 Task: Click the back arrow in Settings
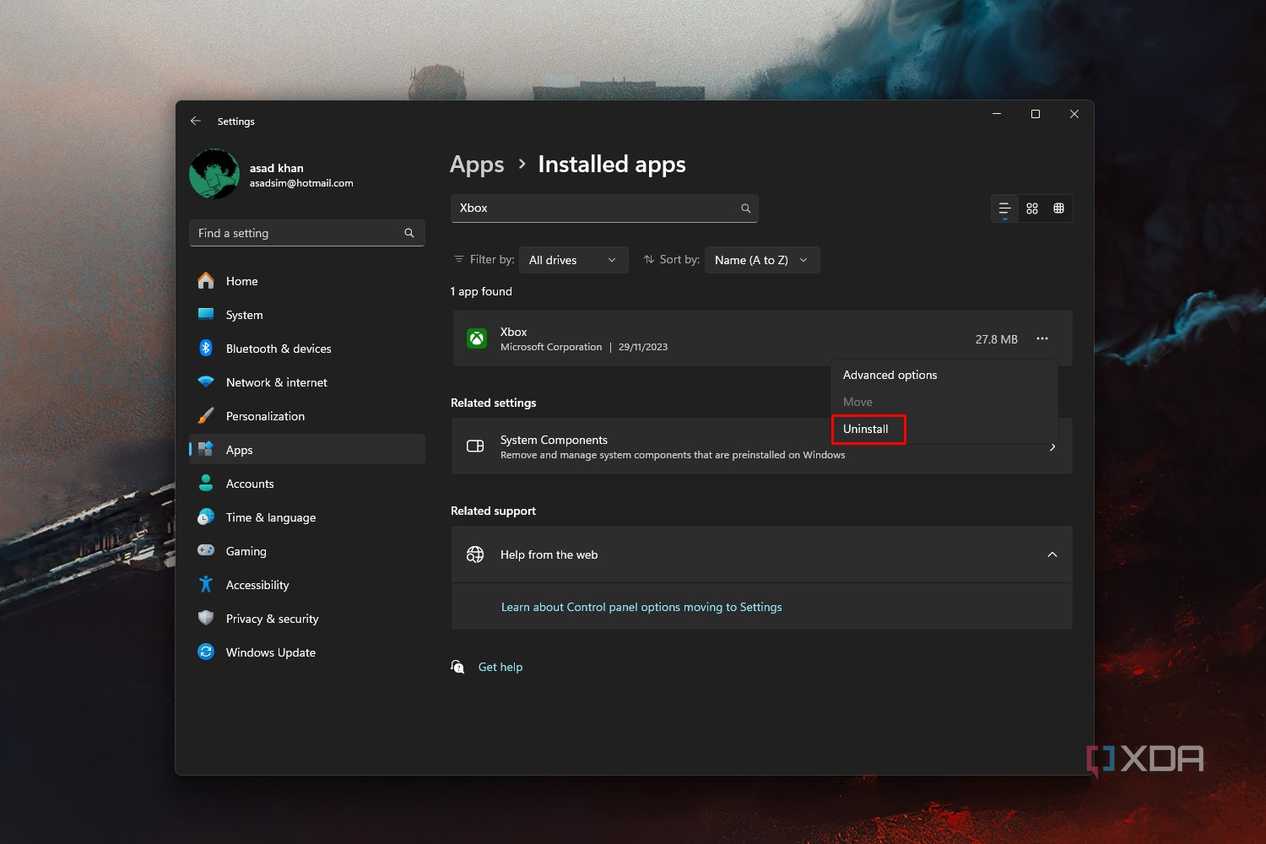[x=196, y=120]
